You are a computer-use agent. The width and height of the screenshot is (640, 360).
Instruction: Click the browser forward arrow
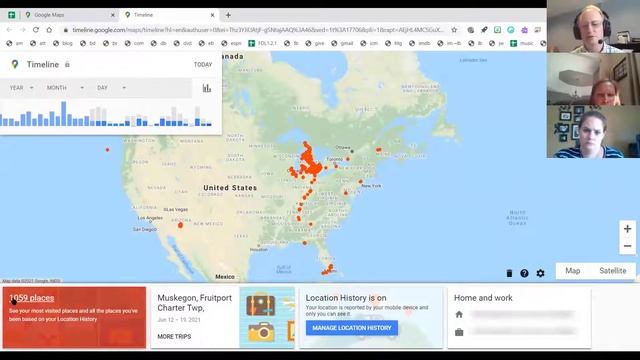[x=22, y=30]
